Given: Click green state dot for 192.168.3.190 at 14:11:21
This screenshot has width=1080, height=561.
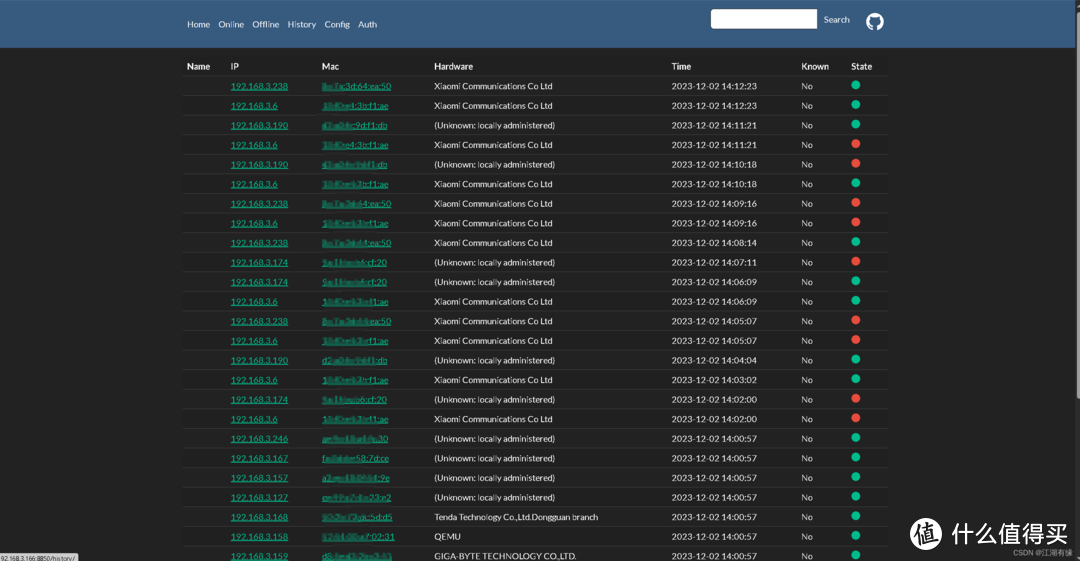Looking at the screenshot, I should coord(855,125).
